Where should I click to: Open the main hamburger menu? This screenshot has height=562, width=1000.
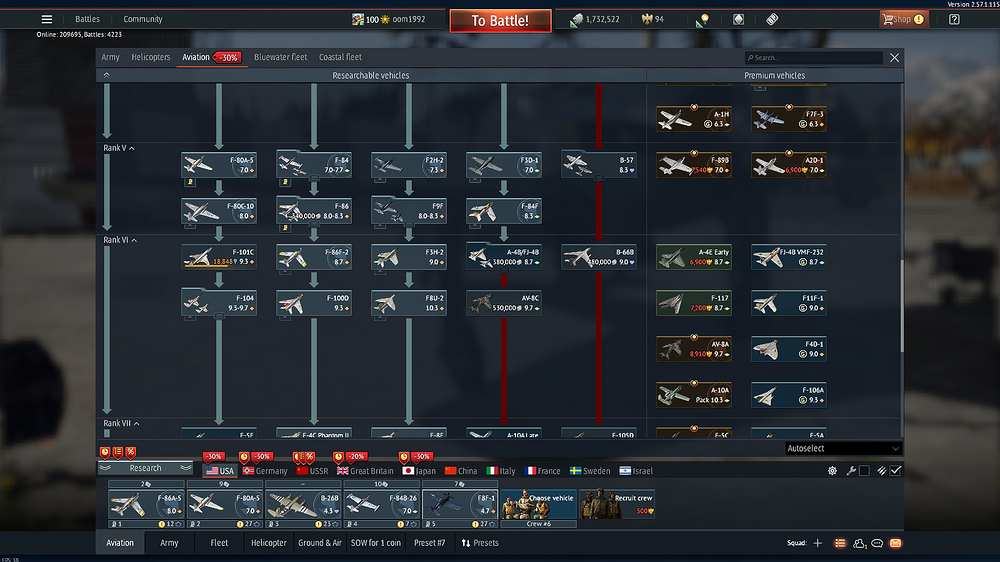click(47, 19)
